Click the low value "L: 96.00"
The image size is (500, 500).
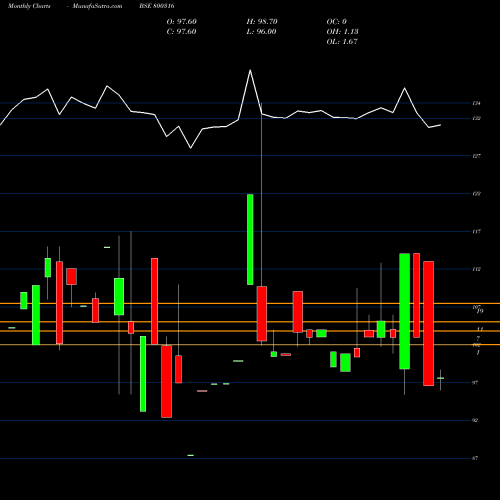pyautogui.click(x=261, y=32)
